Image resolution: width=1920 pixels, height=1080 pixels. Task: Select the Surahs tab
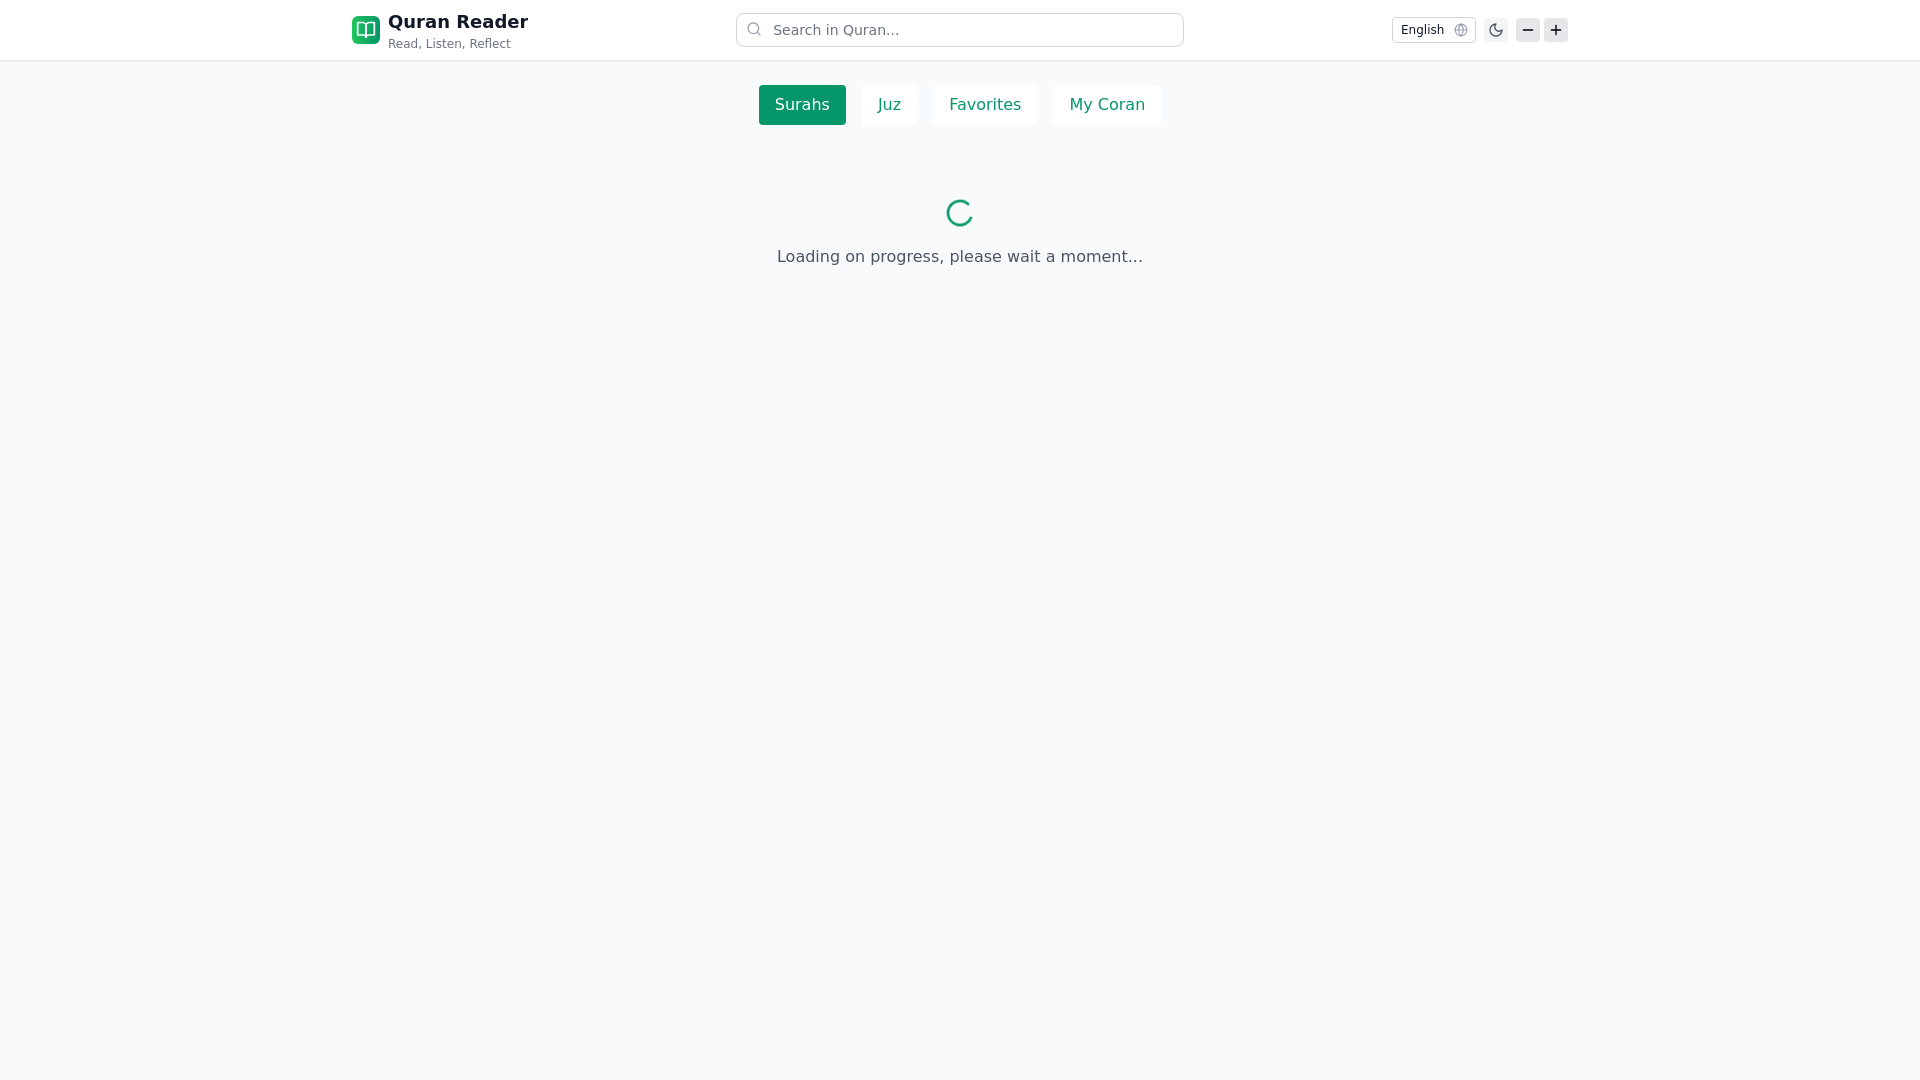[802, 105]
